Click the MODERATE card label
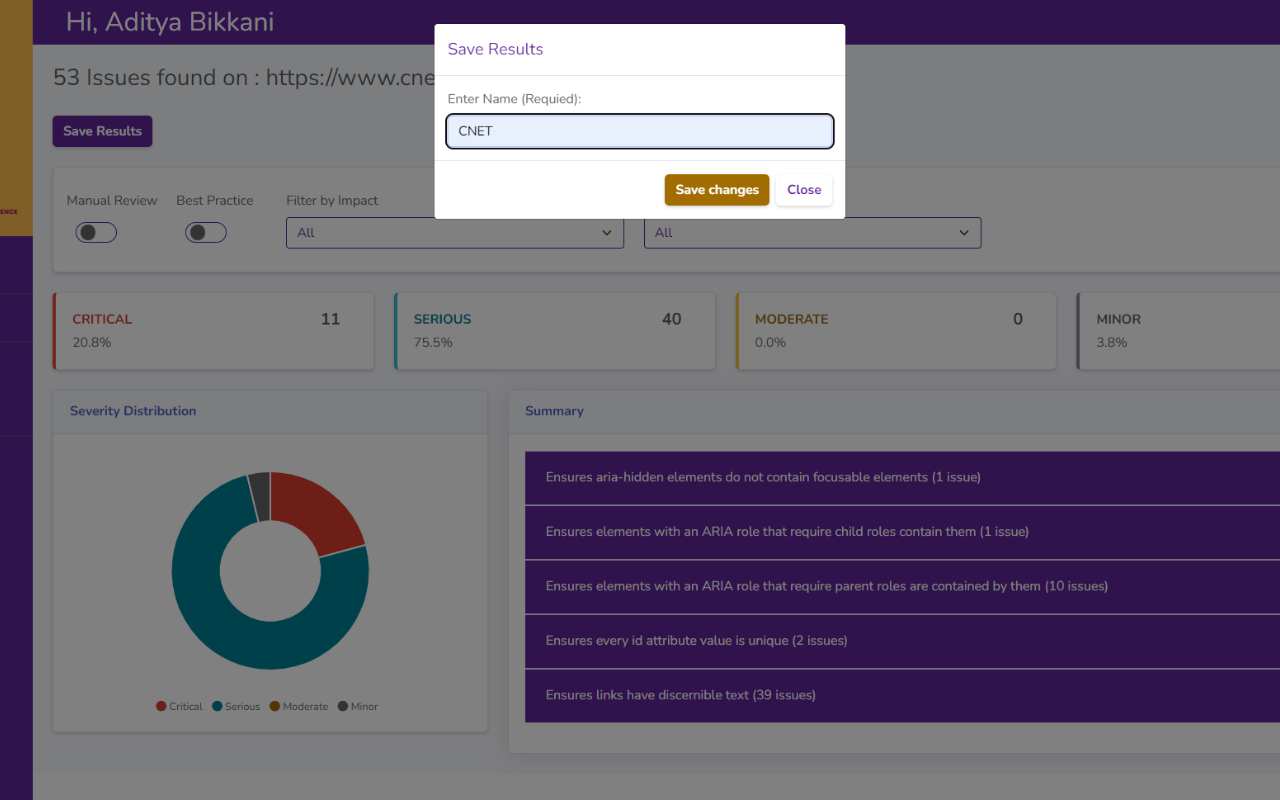1280x800 pixels. pos(792,319)
